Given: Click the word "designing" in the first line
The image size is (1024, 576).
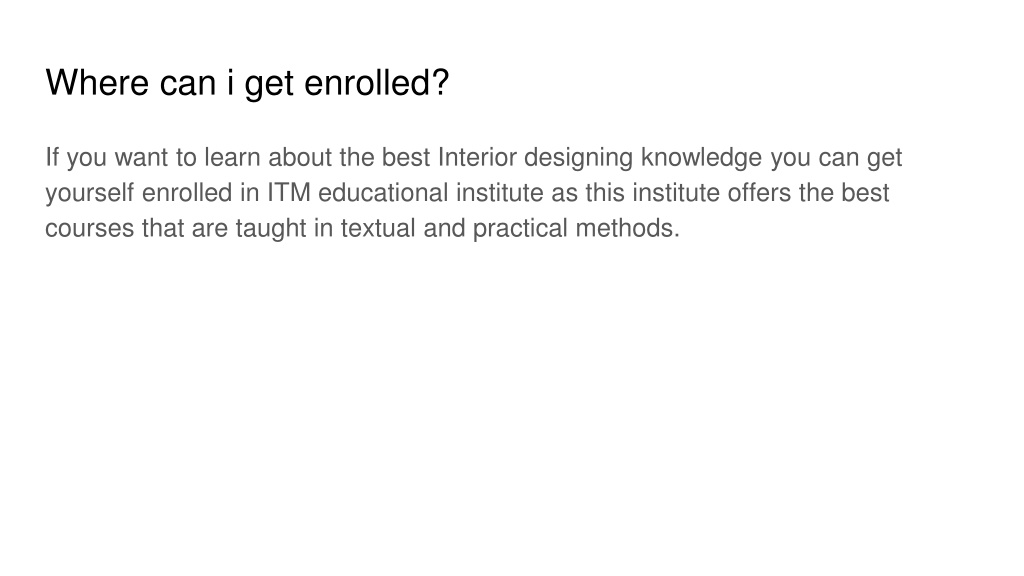Looking at the screenshot, I should point(578,159).
